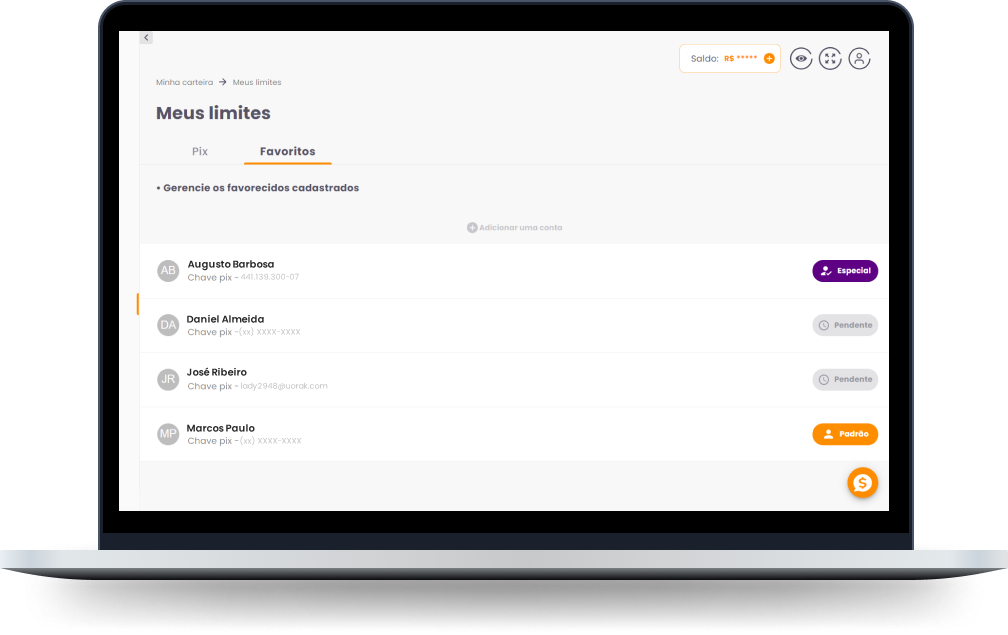Select the Meus limites breadcrumb
1008x635 pixels.
pyautogui.click(x=256, y=82)
